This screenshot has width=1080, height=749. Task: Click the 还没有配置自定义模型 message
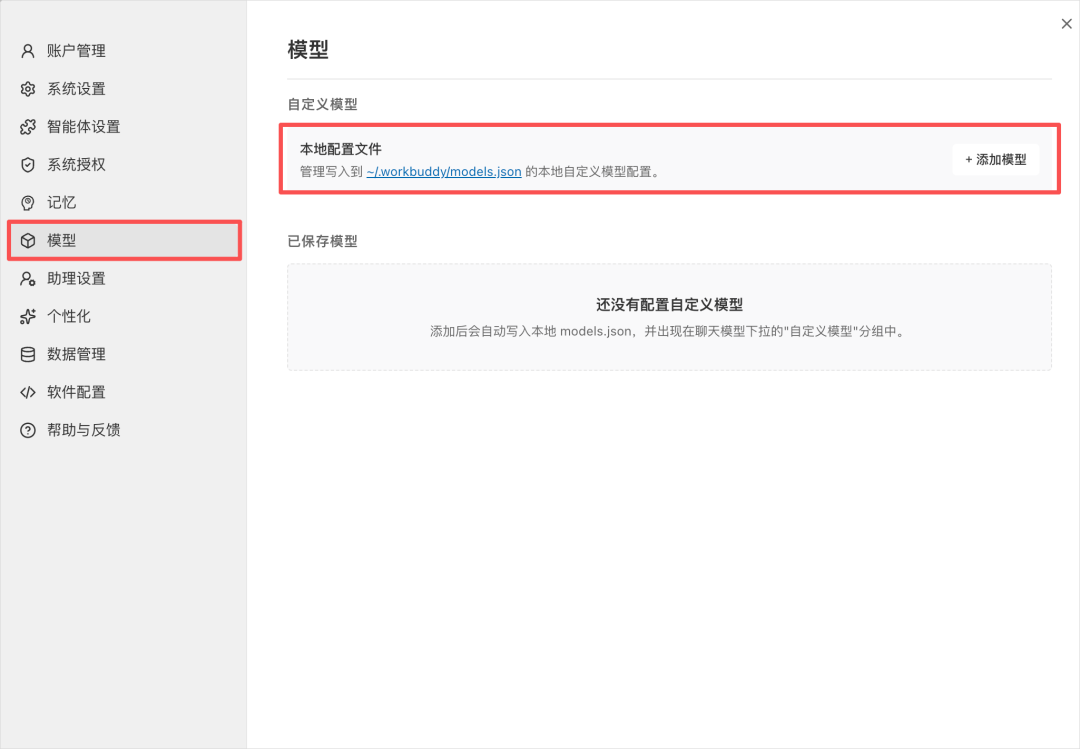point(669,305)
